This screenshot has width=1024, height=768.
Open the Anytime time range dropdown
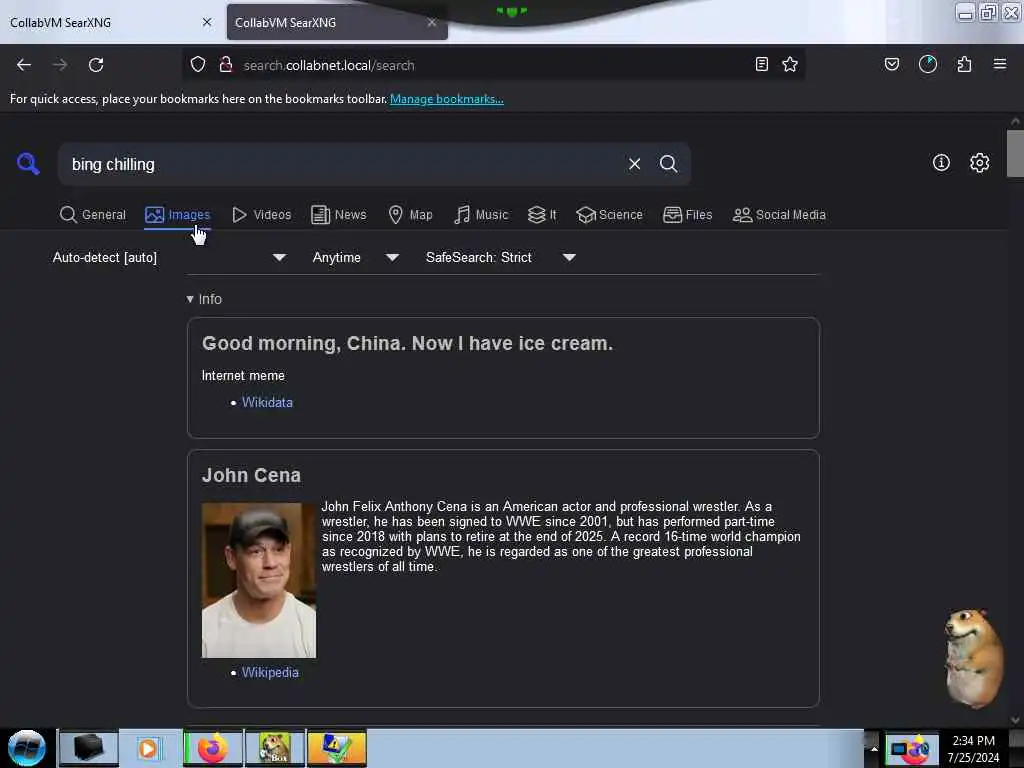(355, 257)
